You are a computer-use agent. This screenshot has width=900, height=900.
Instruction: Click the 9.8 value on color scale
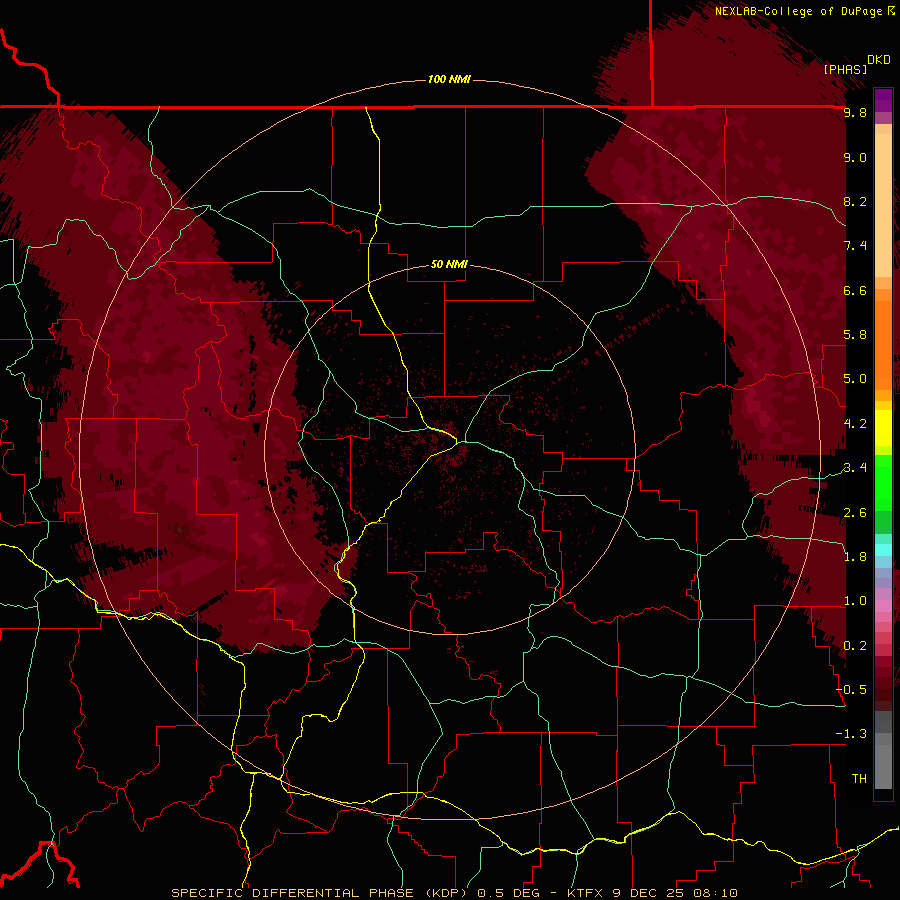[855, 112]
